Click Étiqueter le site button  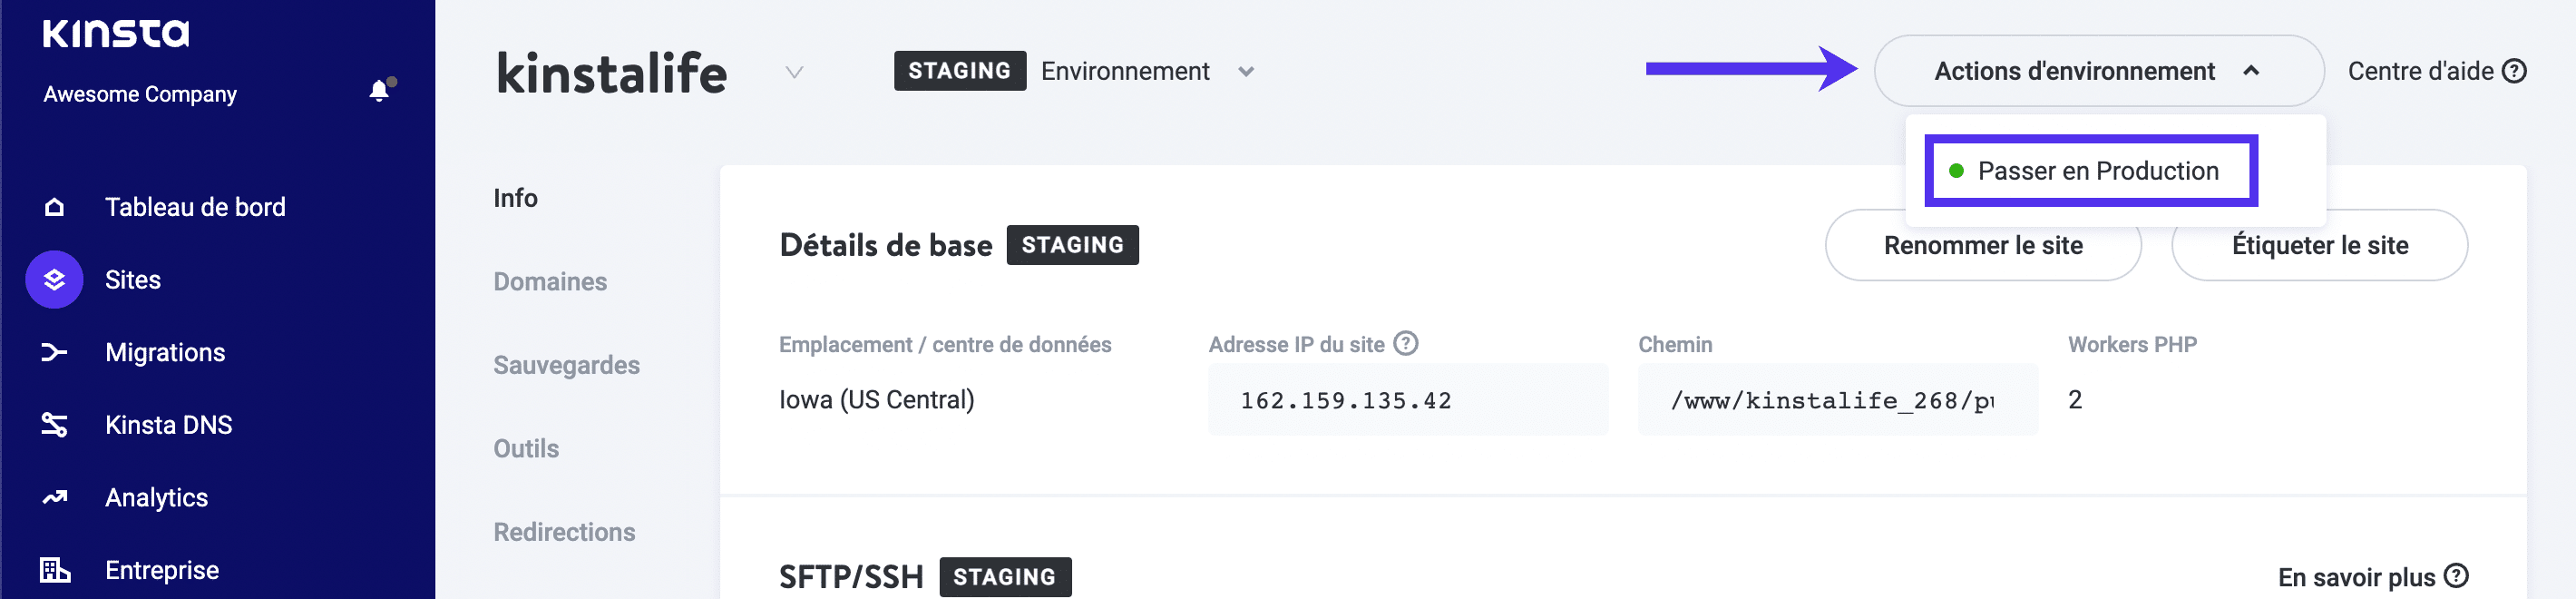coord(2319,245)
